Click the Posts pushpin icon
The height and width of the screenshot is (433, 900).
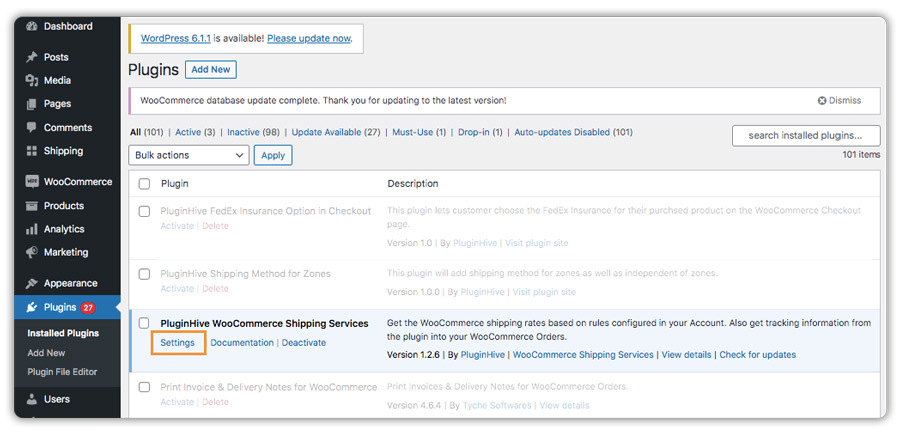32,57
